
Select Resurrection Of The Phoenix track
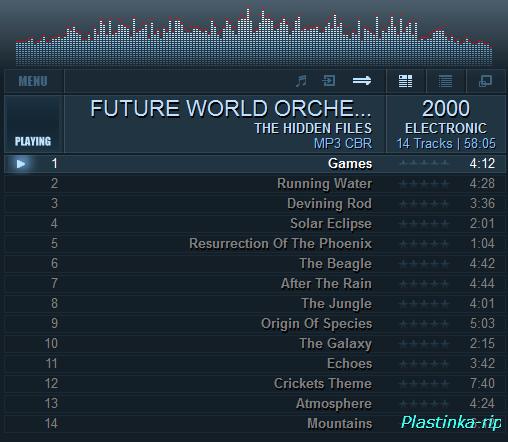point(255,244)
